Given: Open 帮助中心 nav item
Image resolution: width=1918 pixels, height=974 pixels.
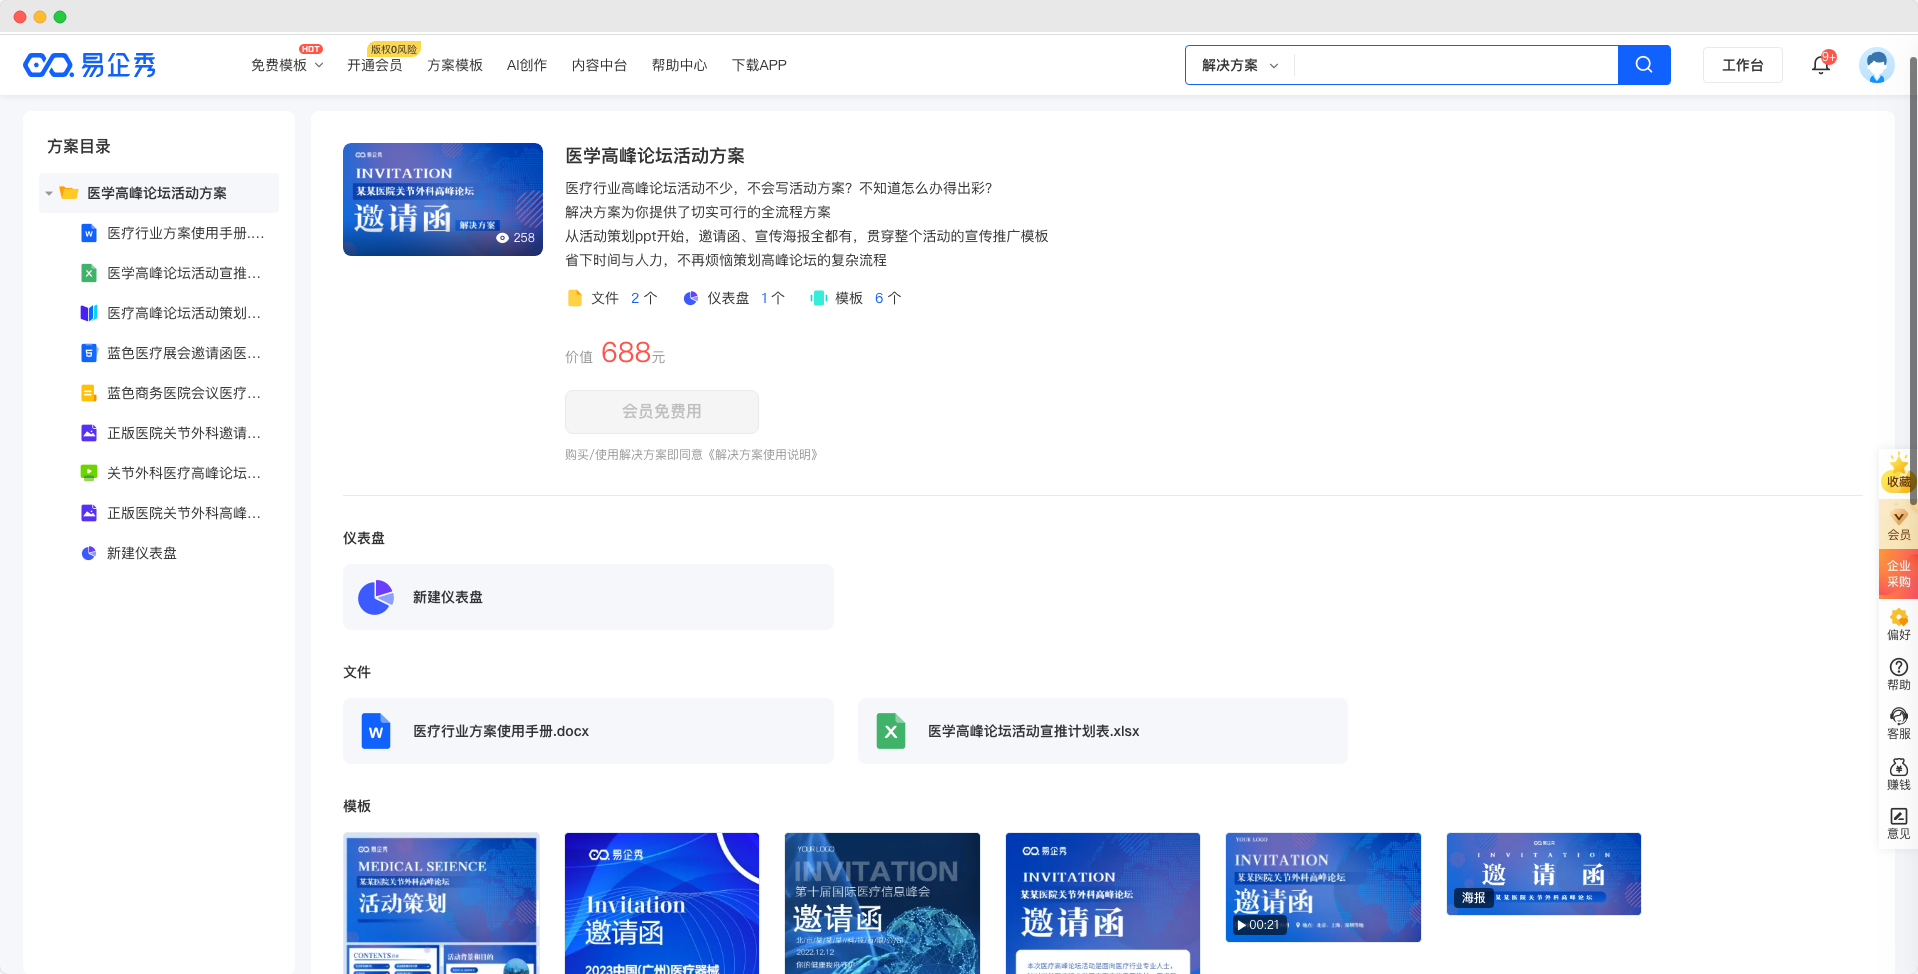Looking at the screenshot, I should (x=679, y=65).
